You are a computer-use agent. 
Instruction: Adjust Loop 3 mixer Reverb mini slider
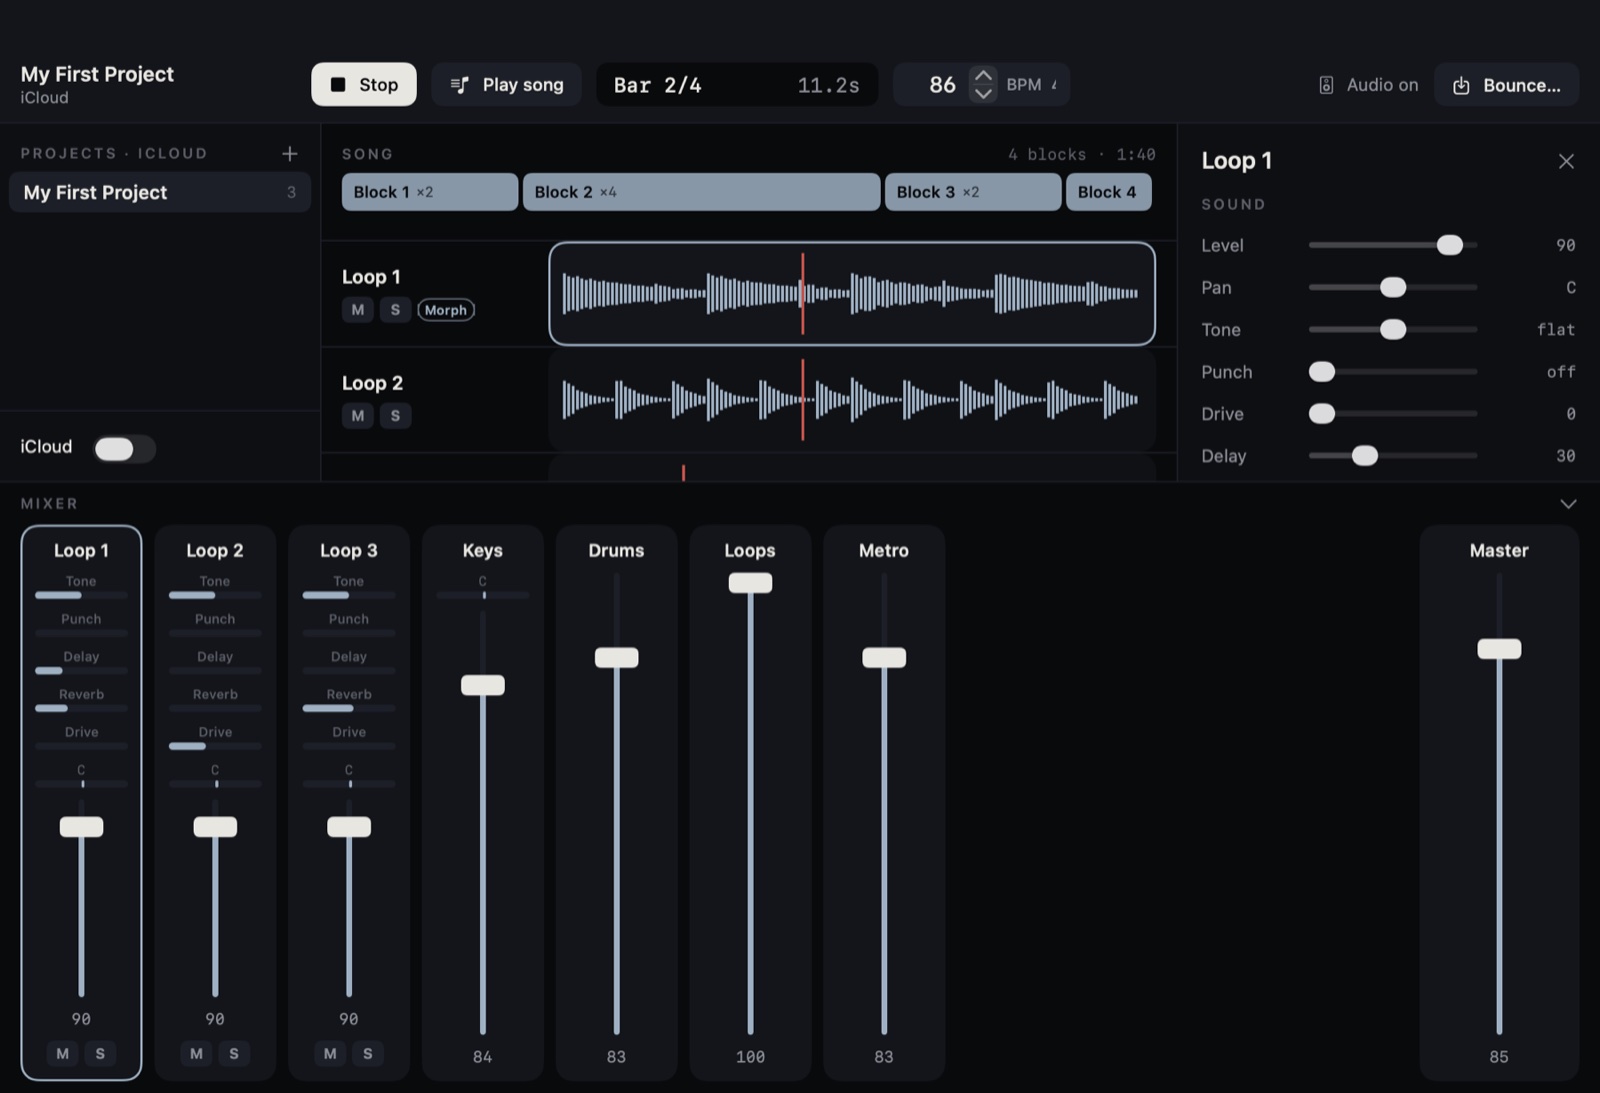click(x=349, y=708)
